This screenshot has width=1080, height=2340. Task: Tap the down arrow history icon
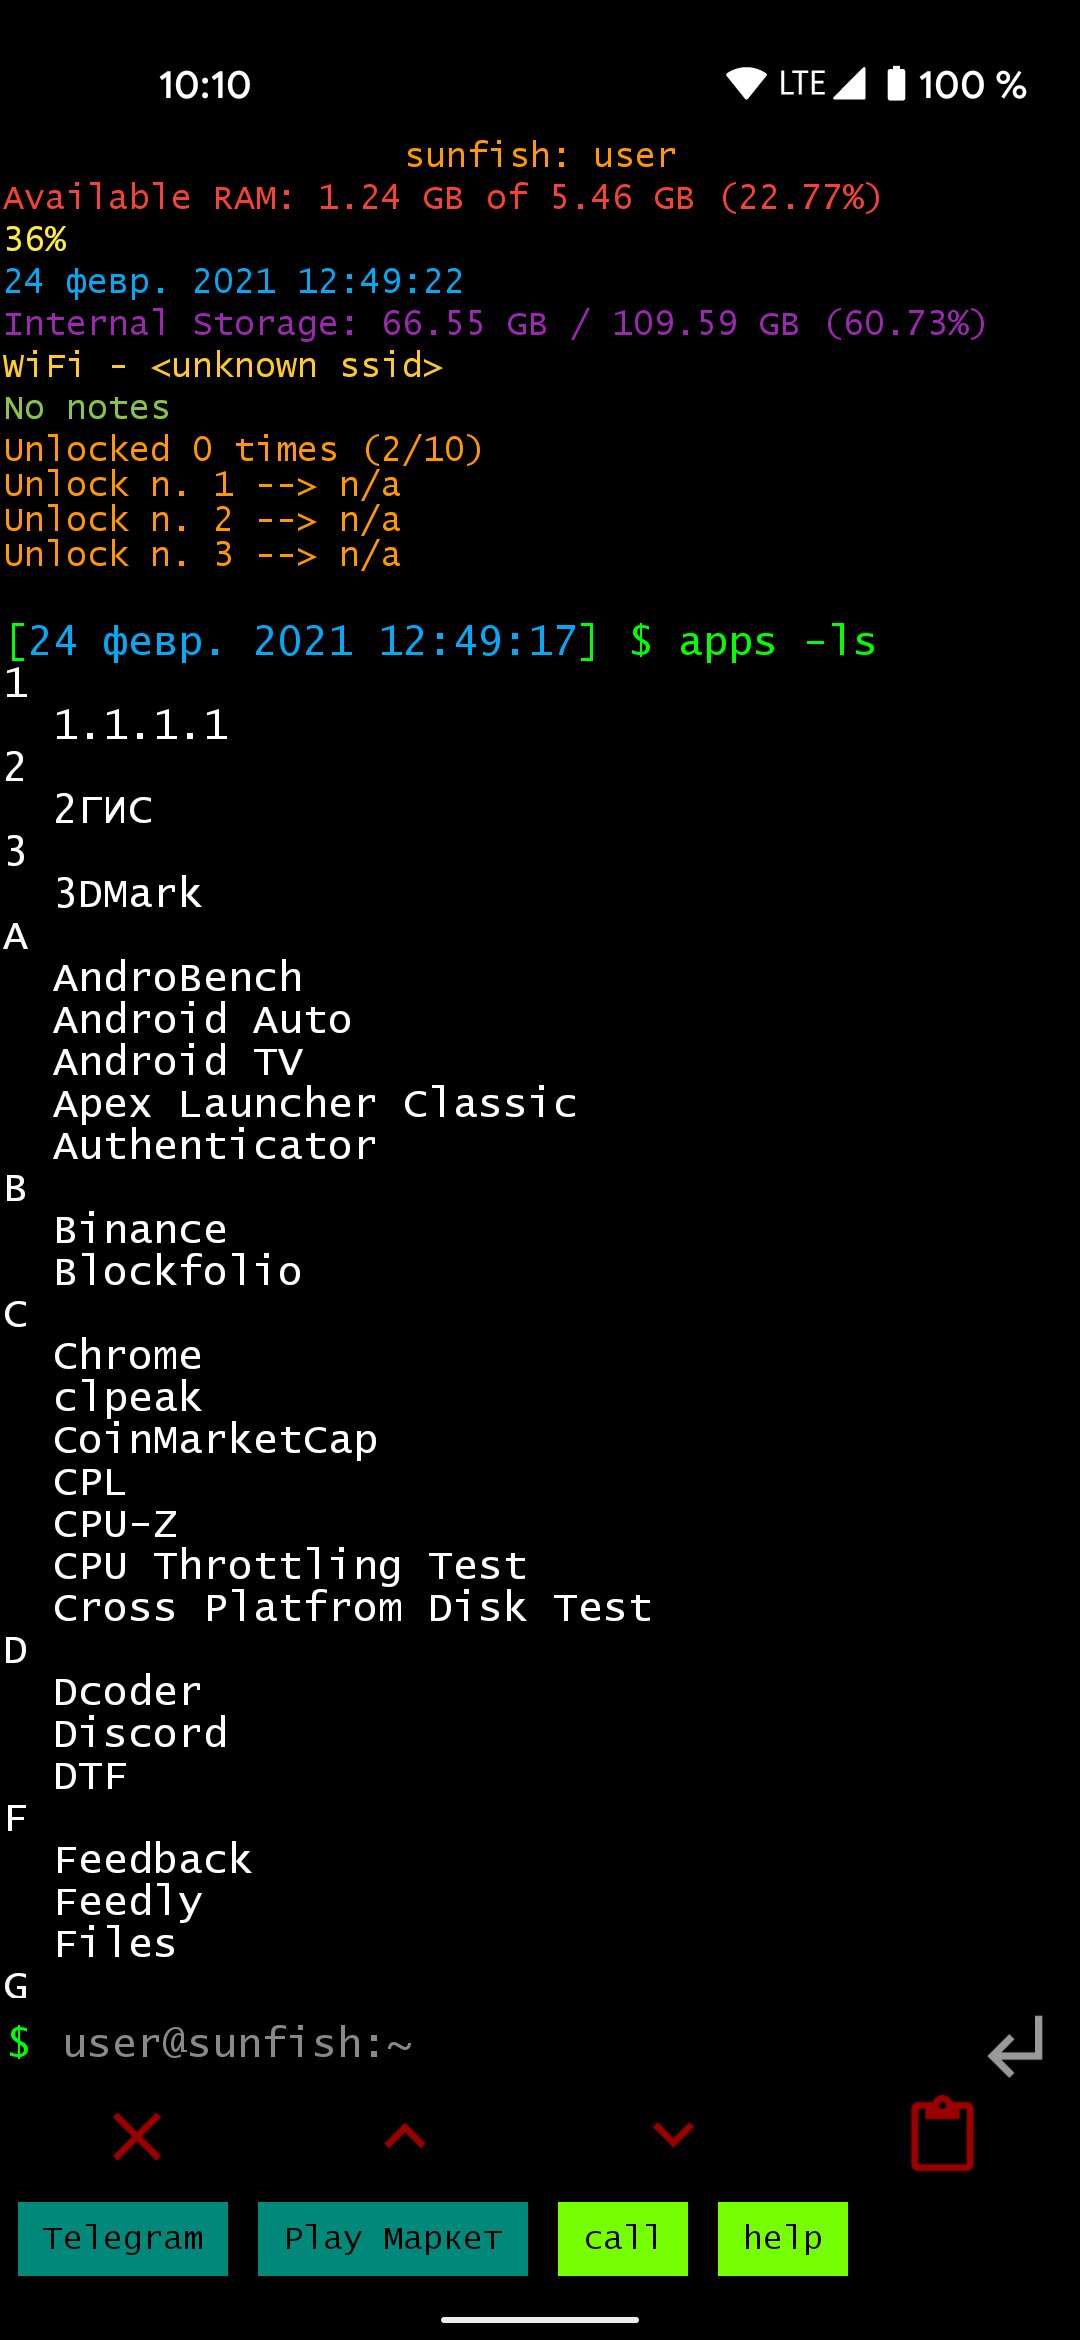pyautogui.click(x=673, y=2135)
